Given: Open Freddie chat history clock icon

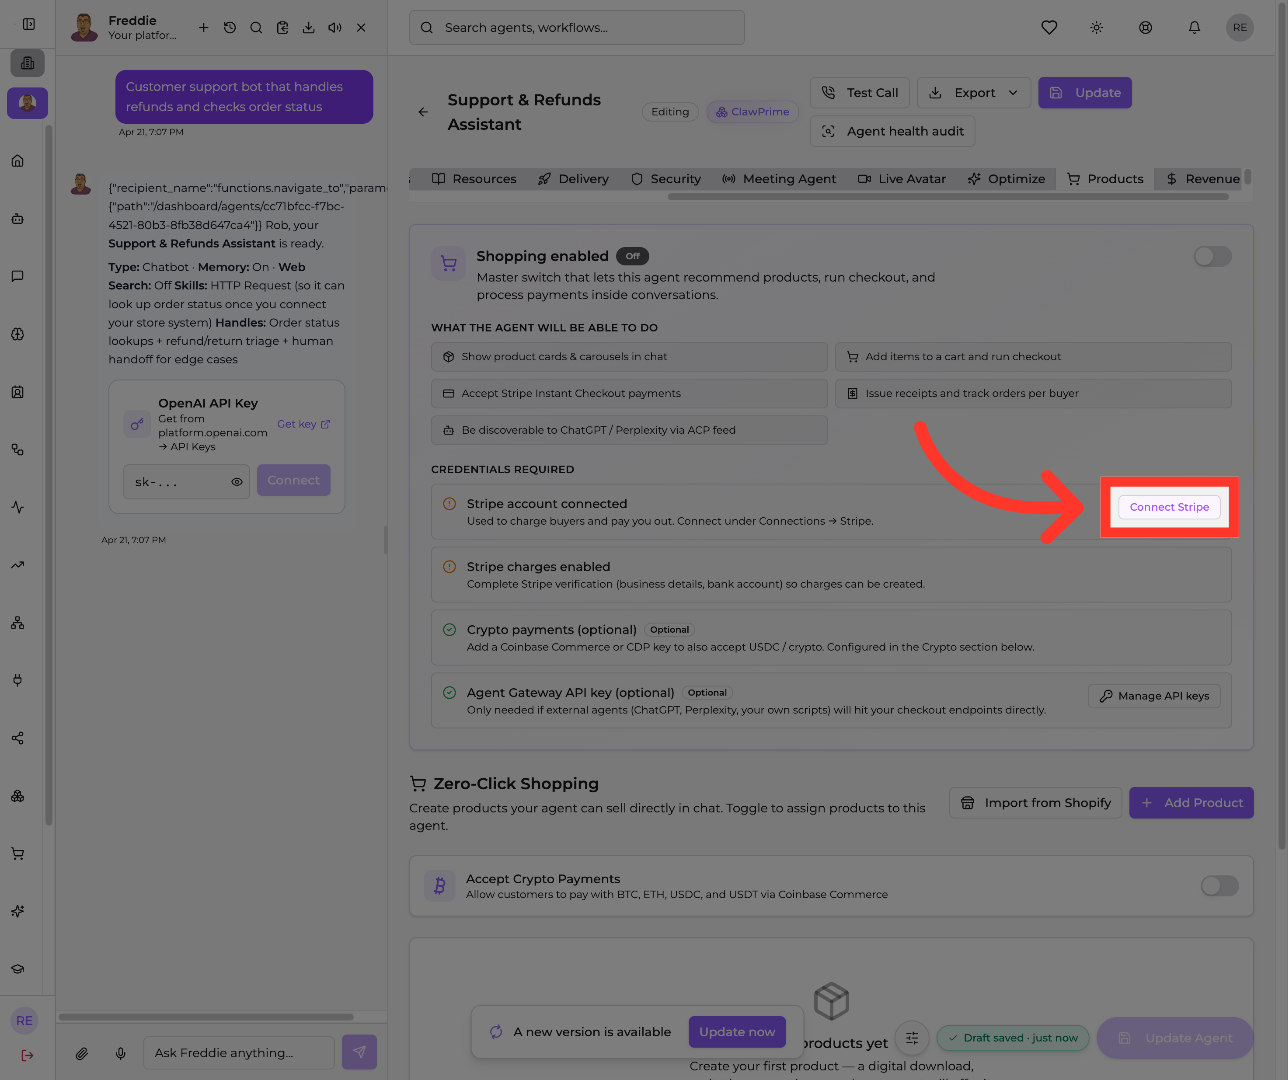Looking at the screenshot, I should [230, 28].
